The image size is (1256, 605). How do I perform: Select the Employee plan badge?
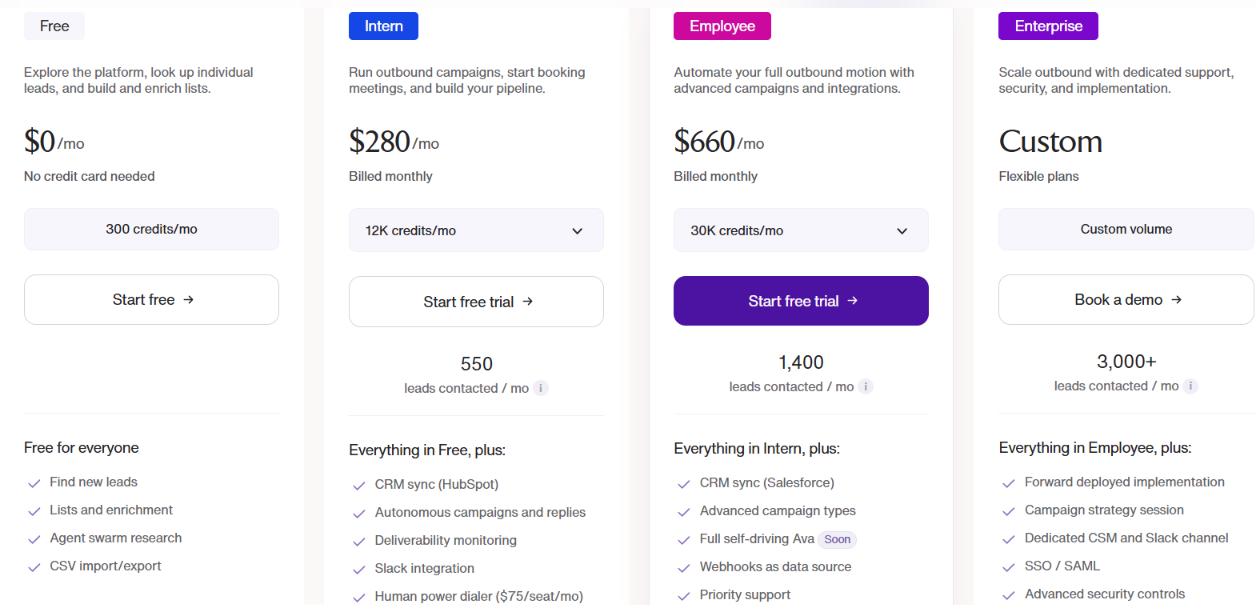click(x=722, y=26)
